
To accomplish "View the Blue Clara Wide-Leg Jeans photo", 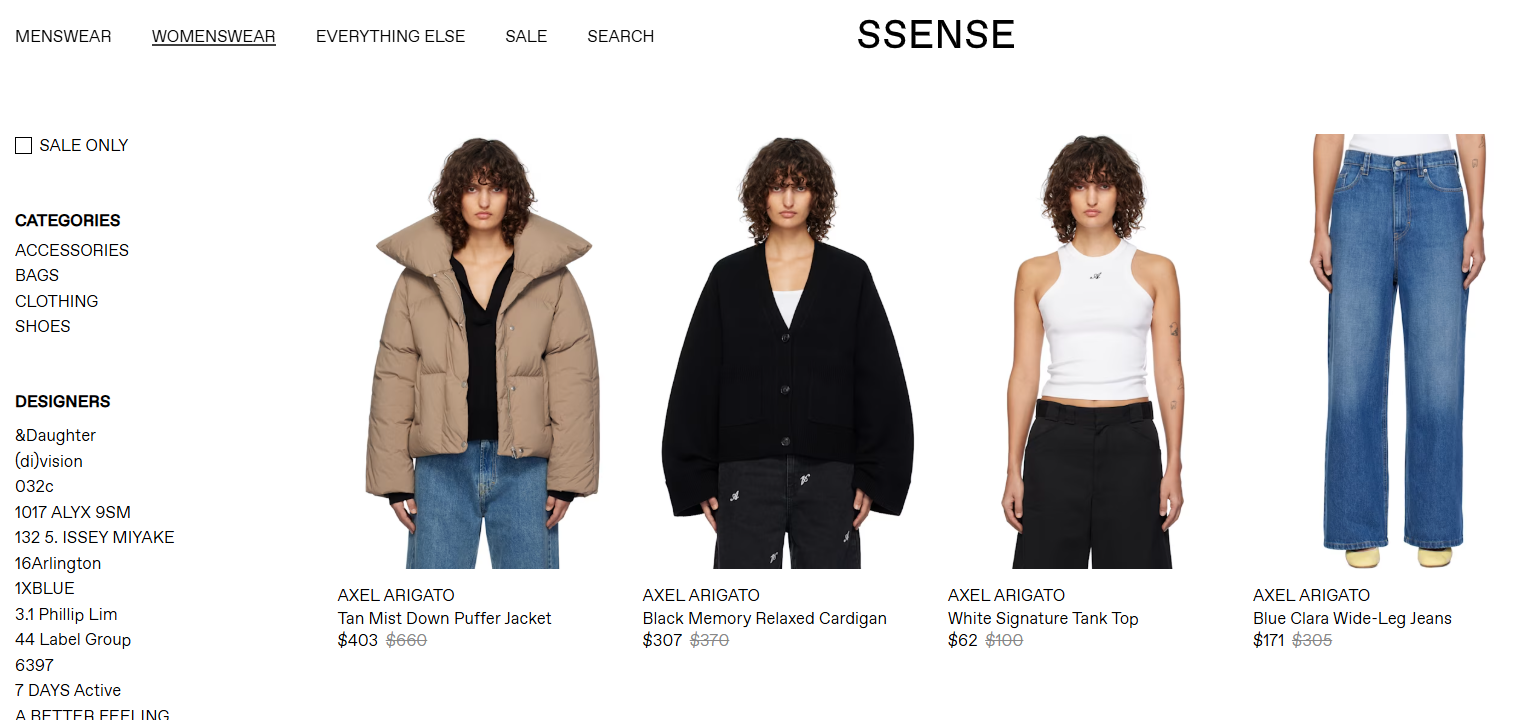I will tap(1397, 352).
